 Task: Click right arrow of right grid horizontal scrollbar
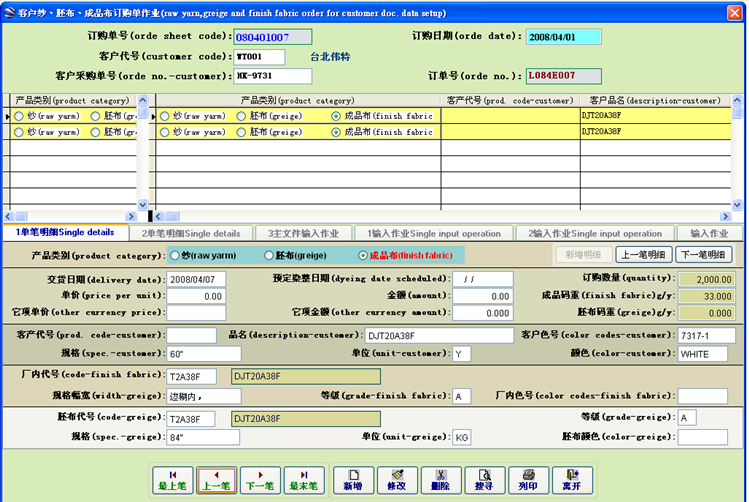[x=725, y=216]
